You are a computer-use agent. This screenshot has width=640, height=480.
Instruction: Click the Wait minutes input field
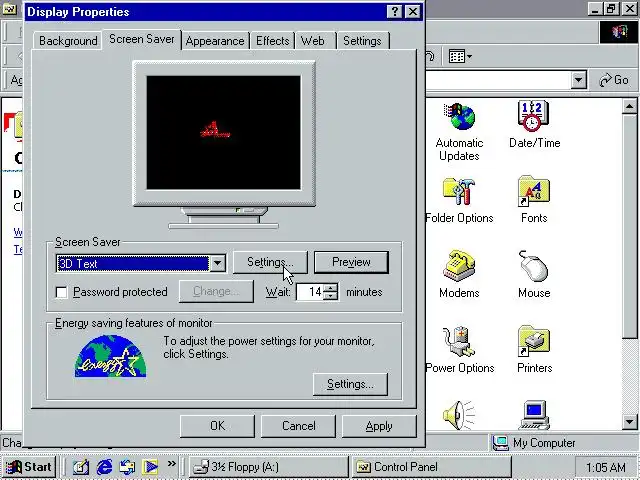click(x=311, y=292)
